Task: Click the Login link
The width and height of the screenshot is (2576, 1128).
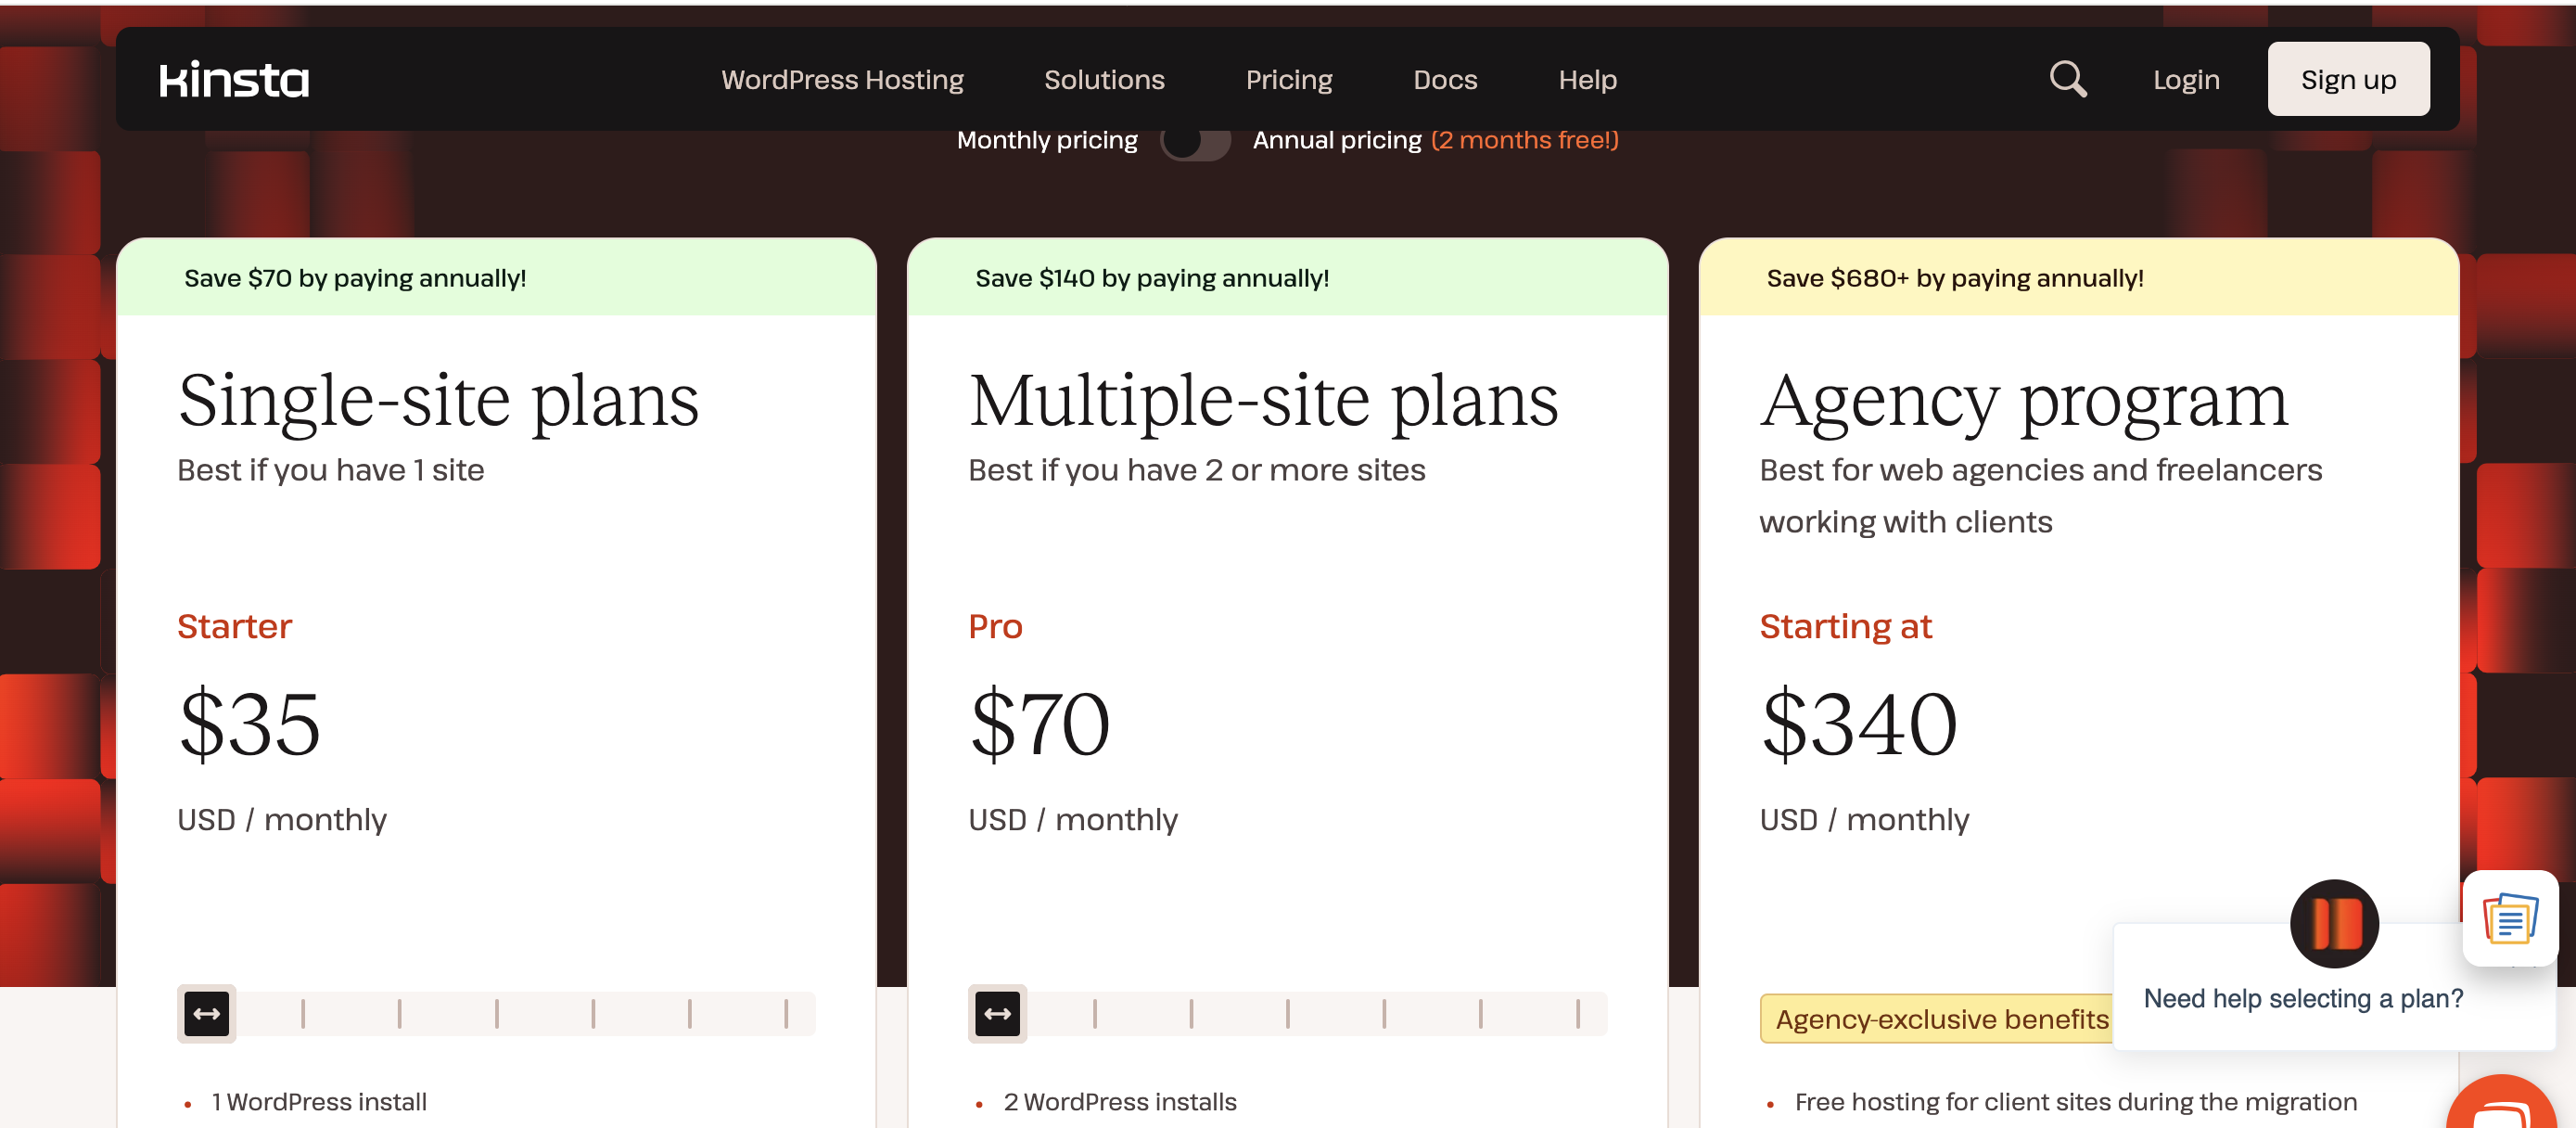Action: pos(2185,80)
